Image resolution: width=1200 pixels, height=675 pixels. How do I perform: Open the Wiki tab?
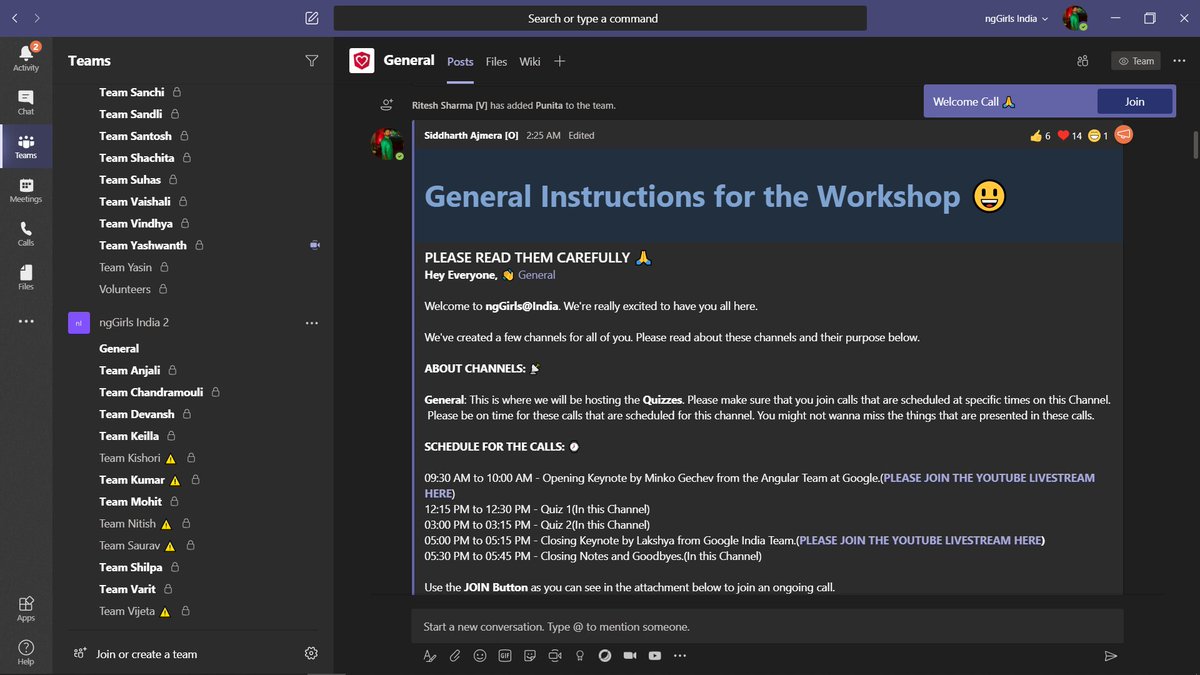coord(530,61)
